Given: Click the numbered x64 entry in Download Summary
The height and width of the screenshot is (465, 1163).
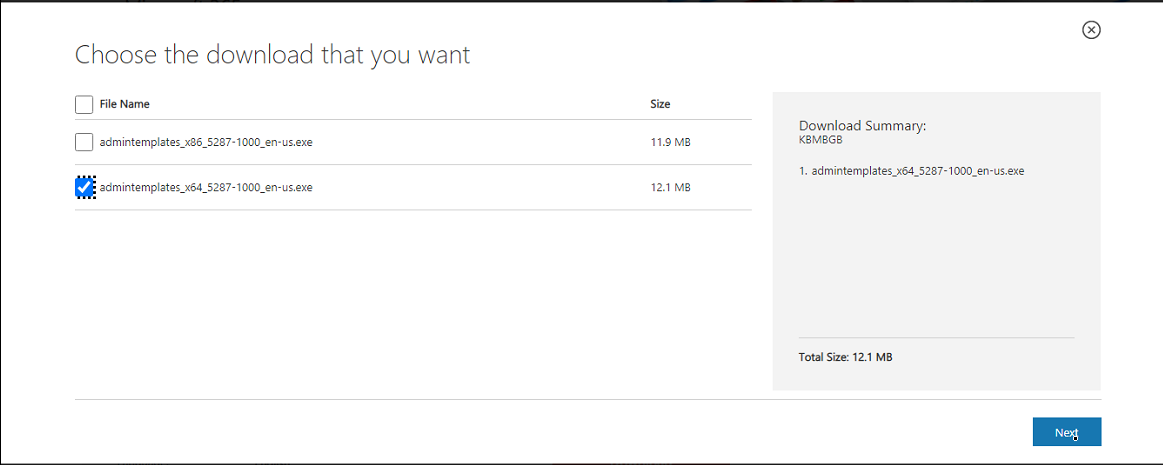Looking at the screenshot, I should tap(912, 171).
